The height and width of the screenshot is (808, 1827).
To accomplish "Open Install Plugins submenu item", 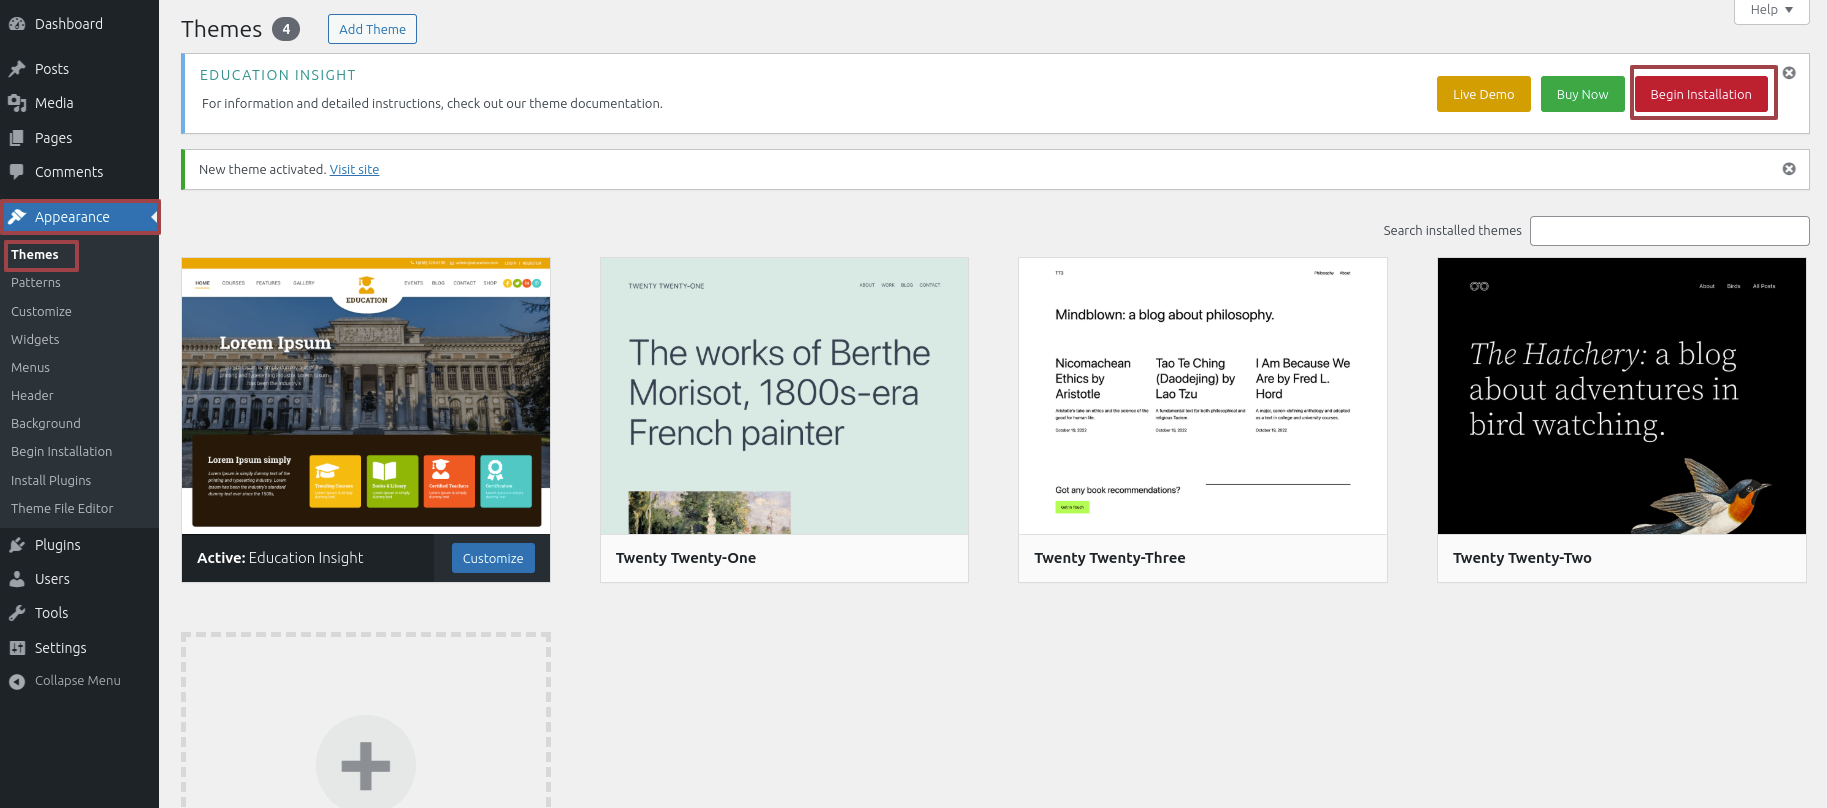I will 51,481.
